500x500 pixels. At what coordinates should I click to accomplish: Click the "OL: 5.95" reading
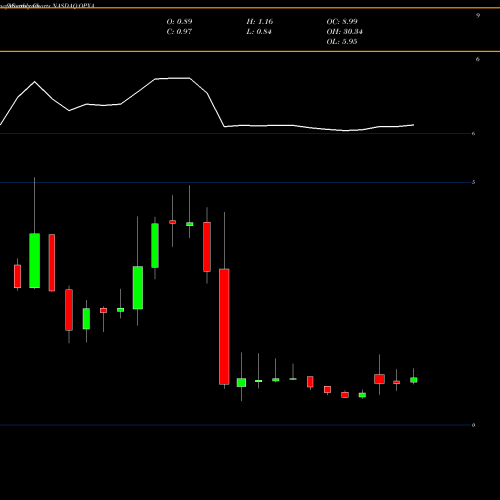pyautogui.click(x=342, y=41)
